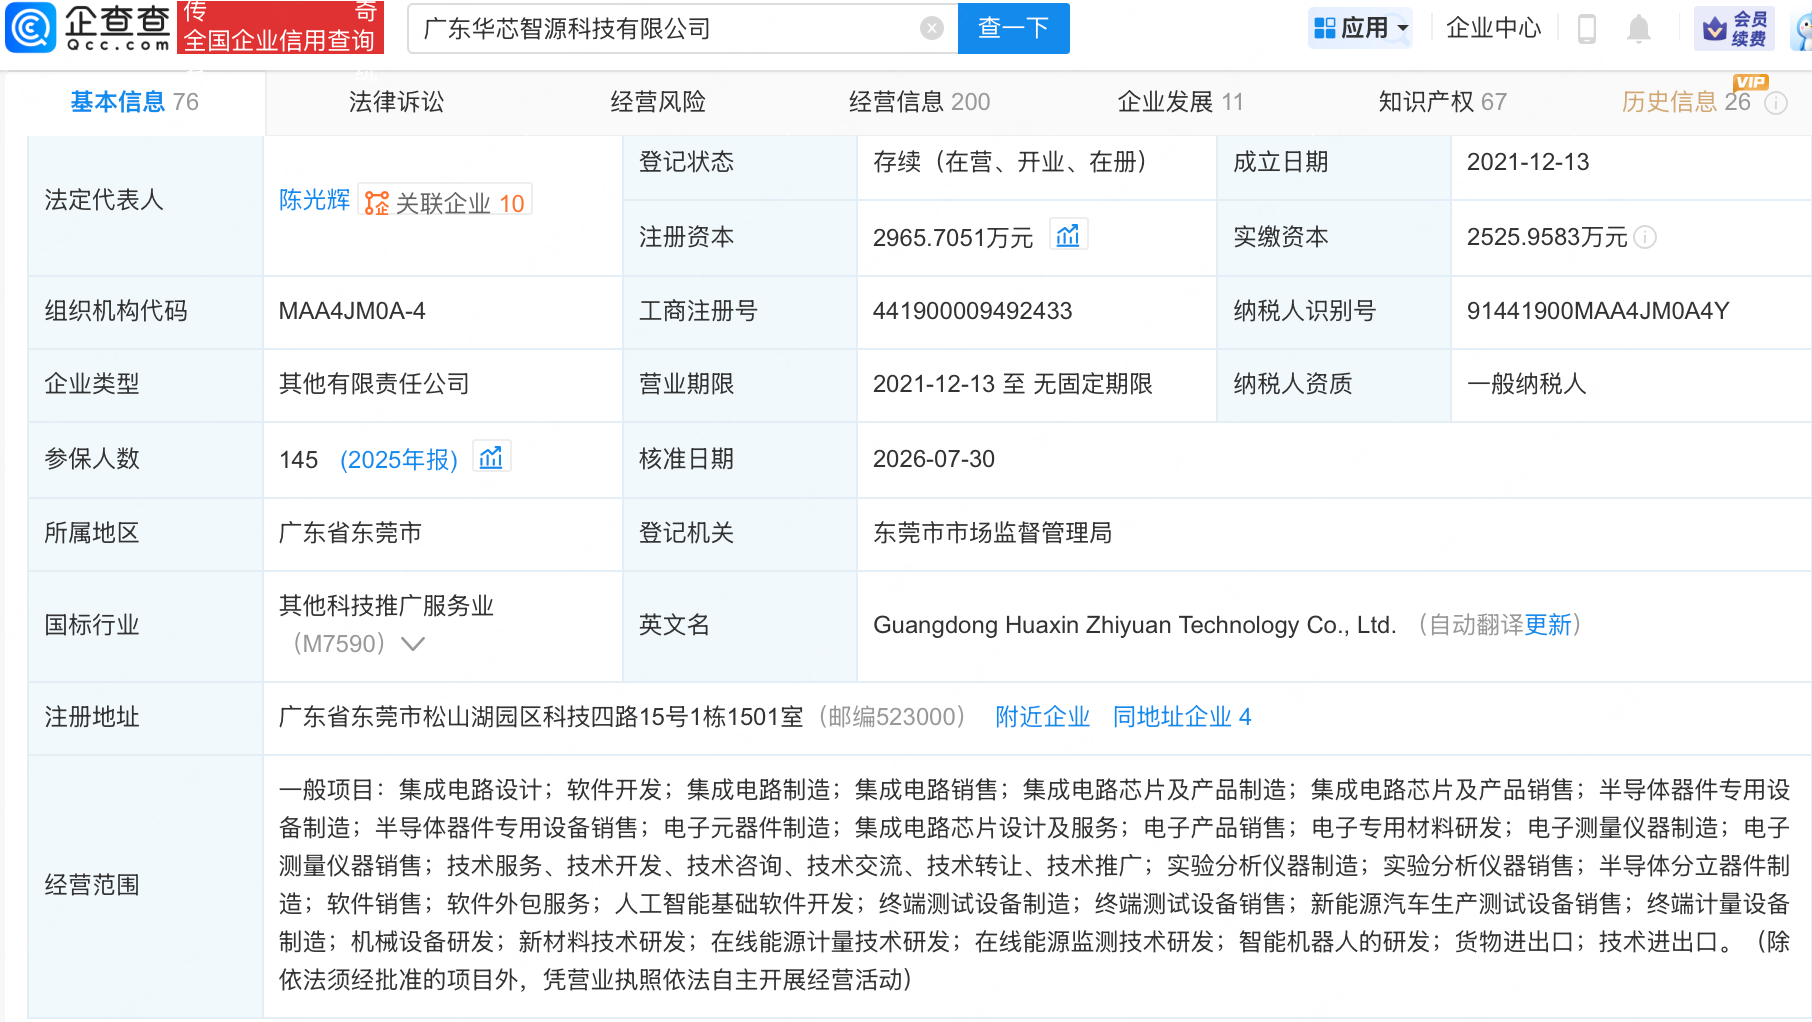
Task: Select organization code MAA4JM0A-4
Action: 352,311
